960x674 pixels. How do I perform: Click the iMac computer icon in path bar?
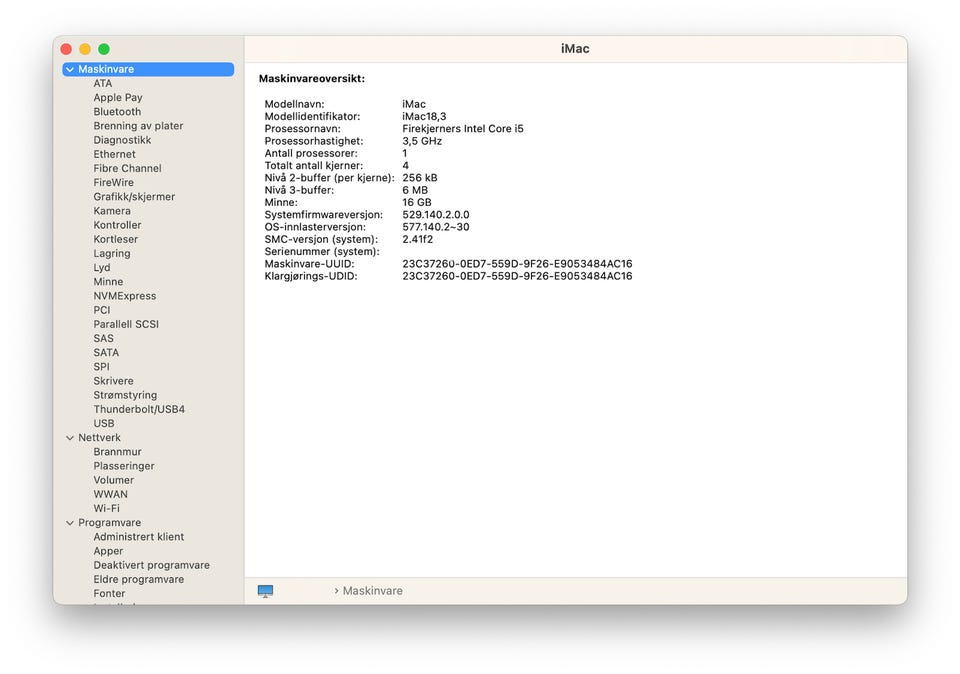(x=265, y=591)
